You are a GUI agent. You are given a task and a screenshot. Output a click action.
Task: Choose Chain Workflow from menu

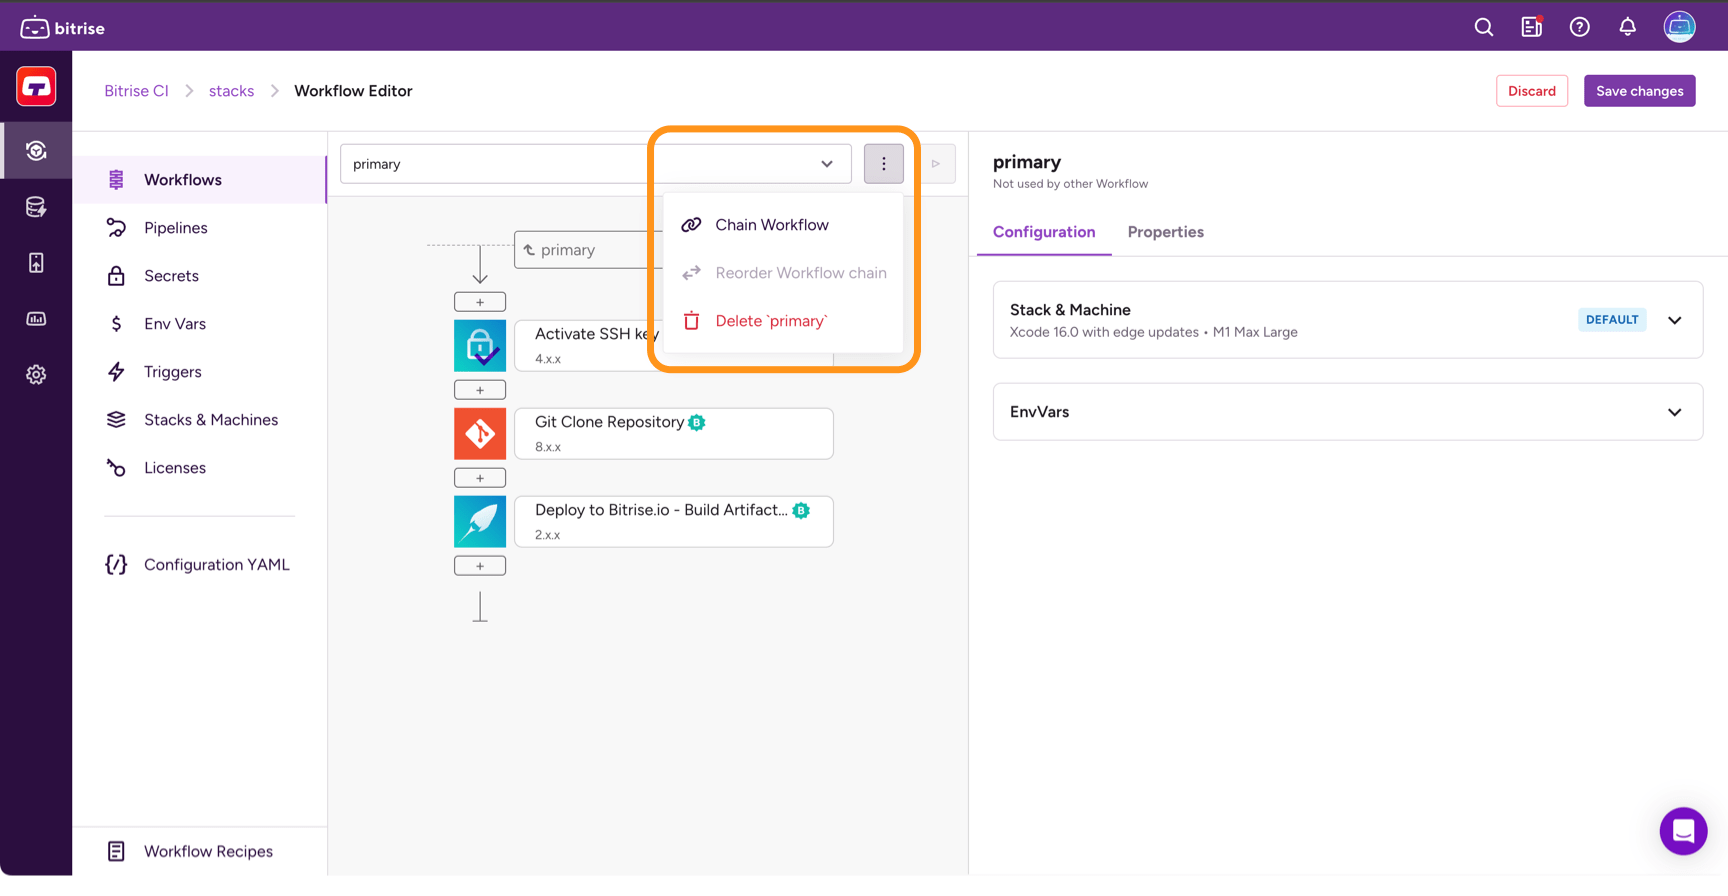tap(783, 225)
